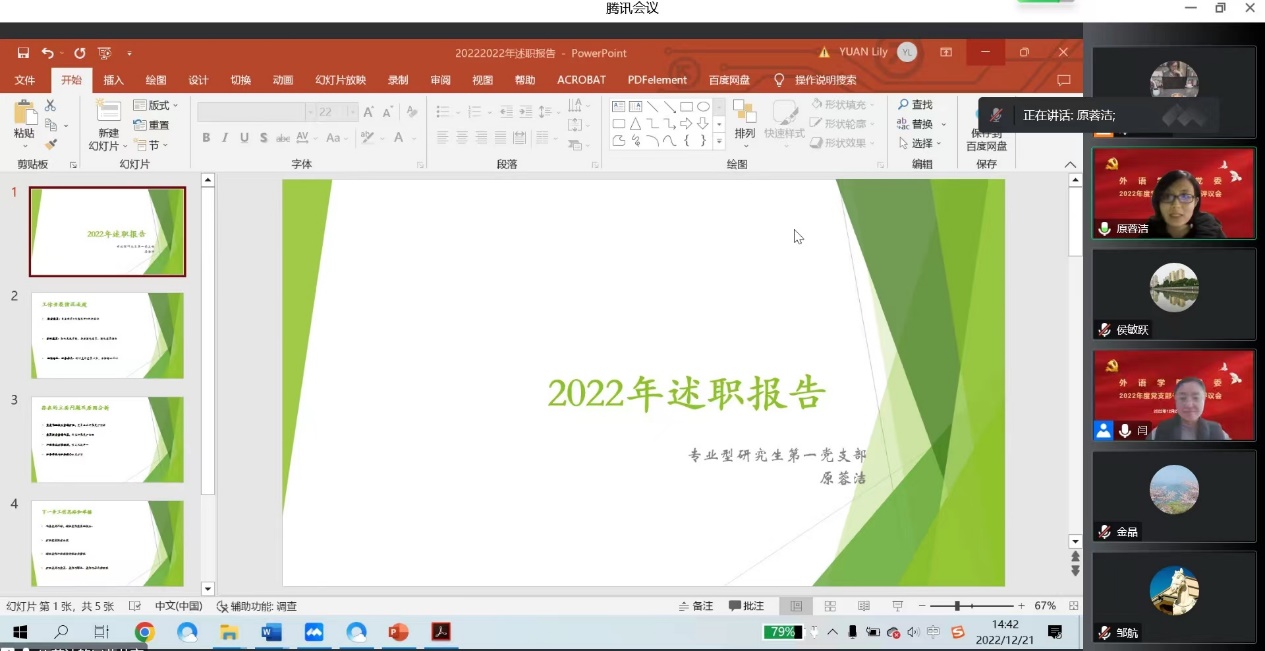Click the zoom slider in status bar
This screenshot has width=1265, height=651.
[x=958, y=606]
